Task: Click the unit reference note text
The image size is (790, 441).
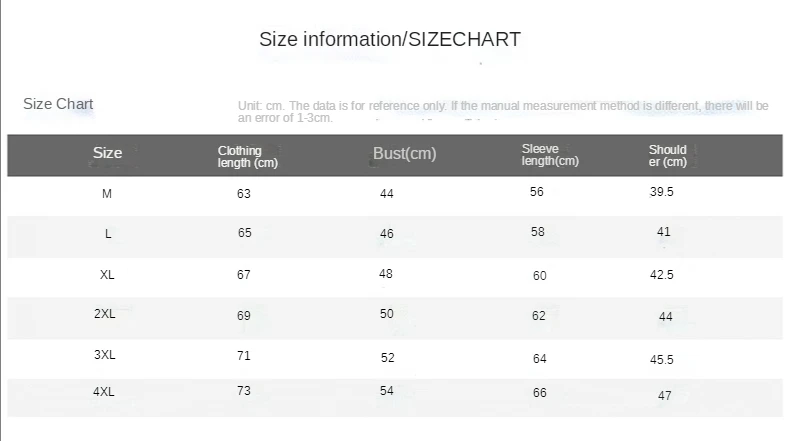Action: [503, 112]
